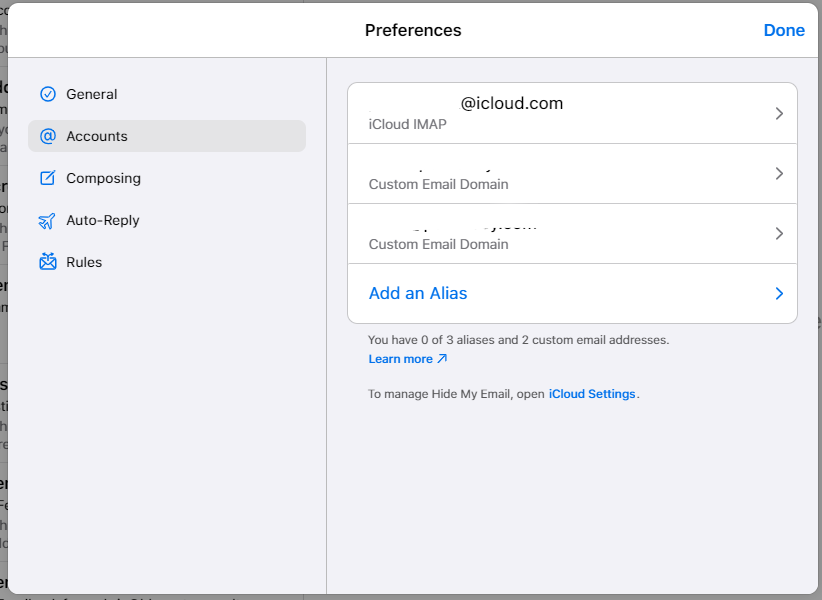This screenshot has width=822, height=600.
Task: Click the external arrow icon after Learn more
Action: coord(442,359)
